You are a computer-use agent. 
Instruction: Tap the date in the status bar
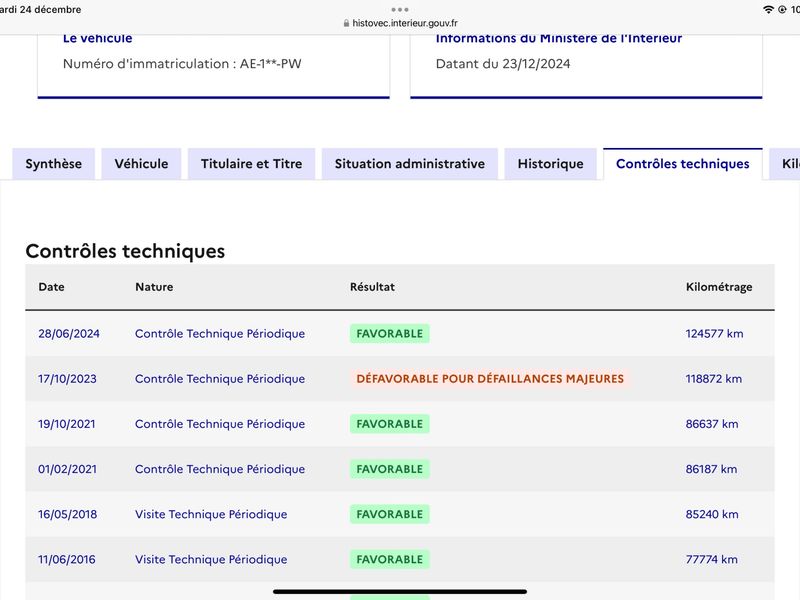tap(41, 9)
